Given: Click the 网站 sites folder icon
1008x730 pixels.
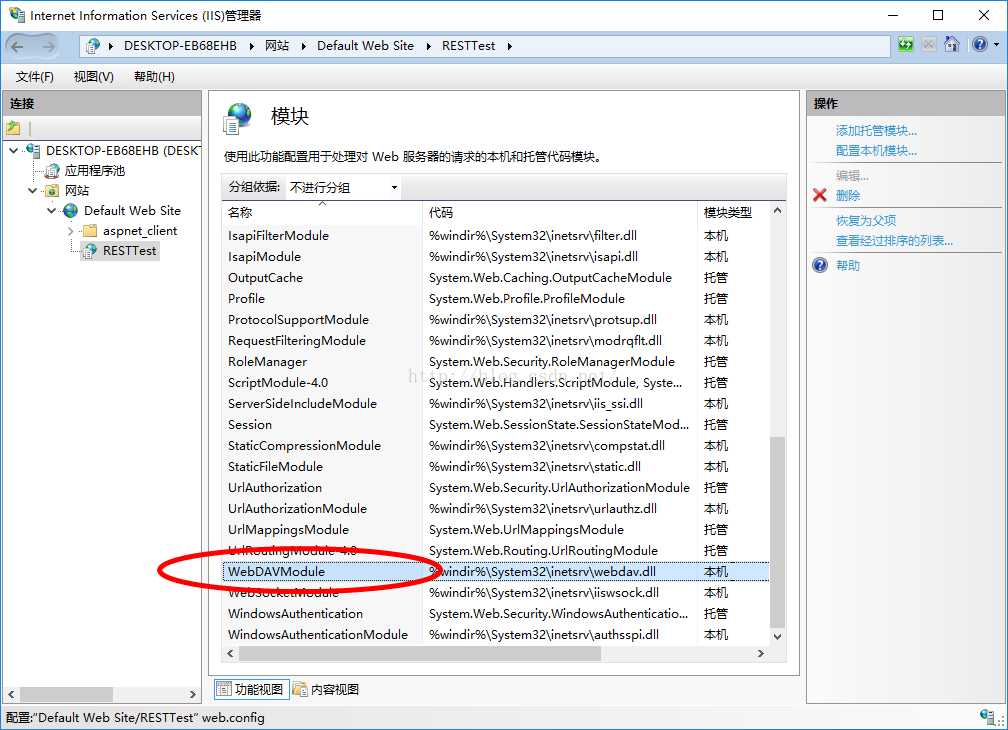Looking at the screenshot, I should (x=52, y=191).
